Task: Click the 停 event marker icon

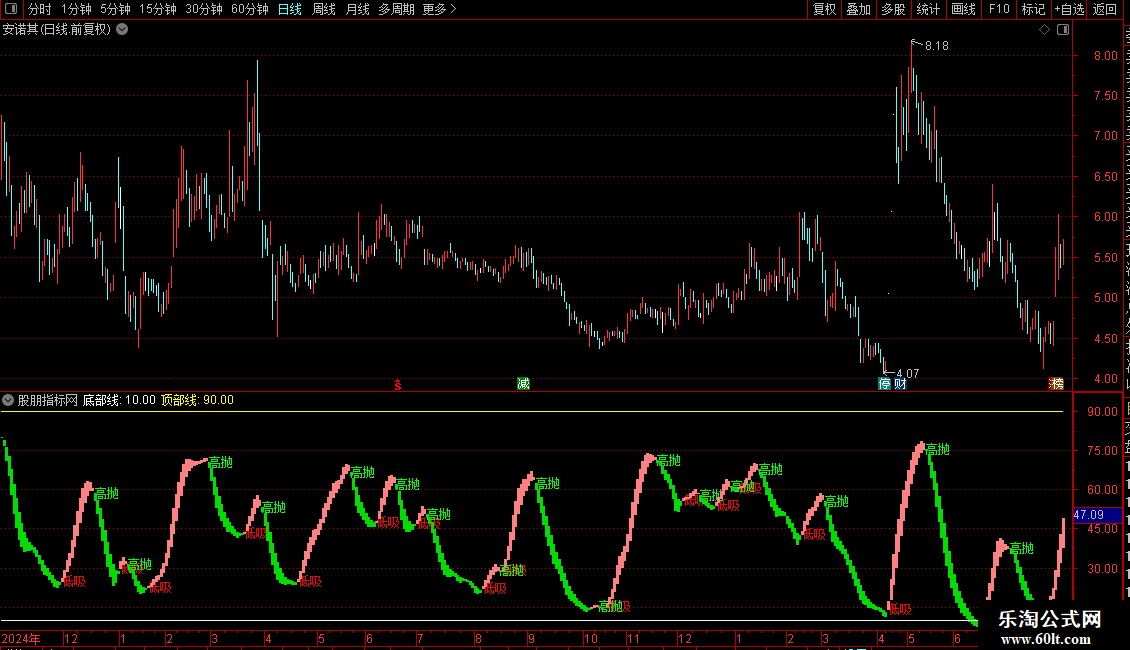Action: coord(884,384)
